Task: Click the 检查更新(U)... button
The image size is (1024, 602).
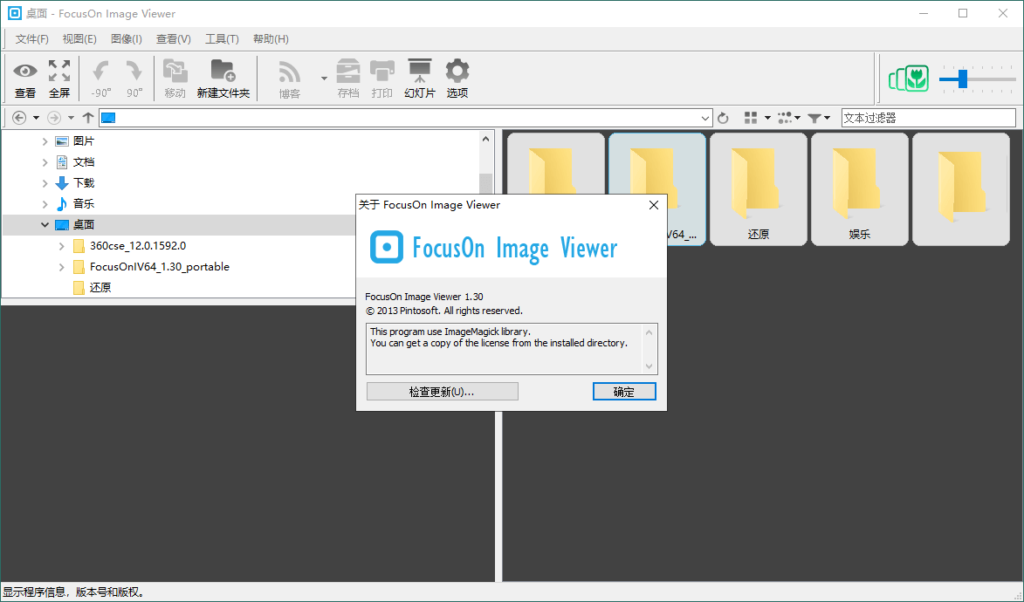Action: point(442,392)
